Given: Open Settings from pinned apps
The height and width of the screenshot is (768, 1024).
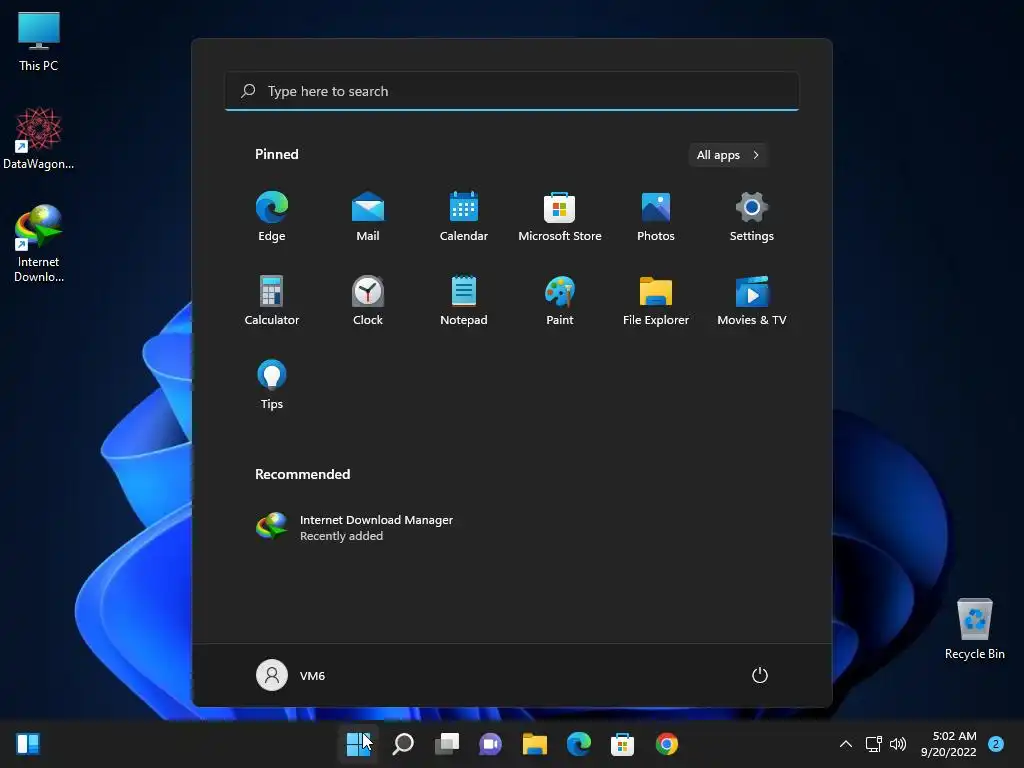Looking at the screenshot, I should 752,217.
